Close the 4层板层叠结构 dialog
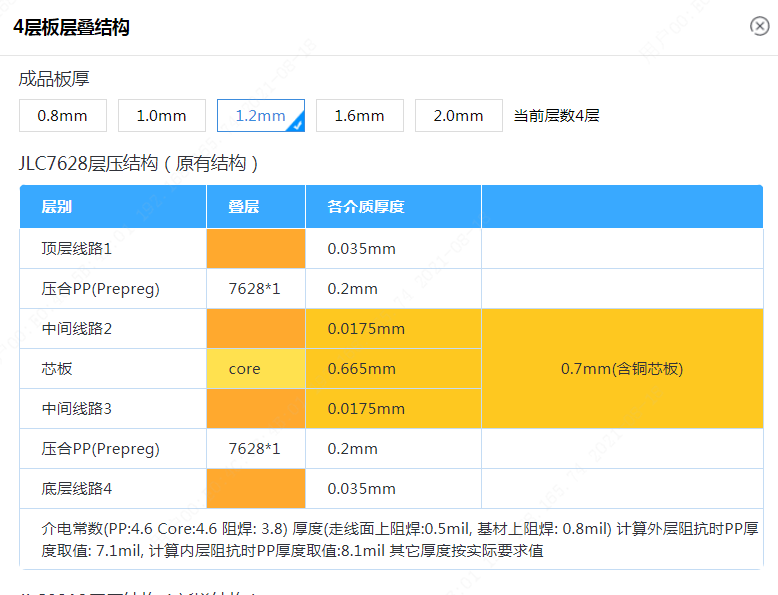Viewport: 778px width, 595px height. pos(759,26)
